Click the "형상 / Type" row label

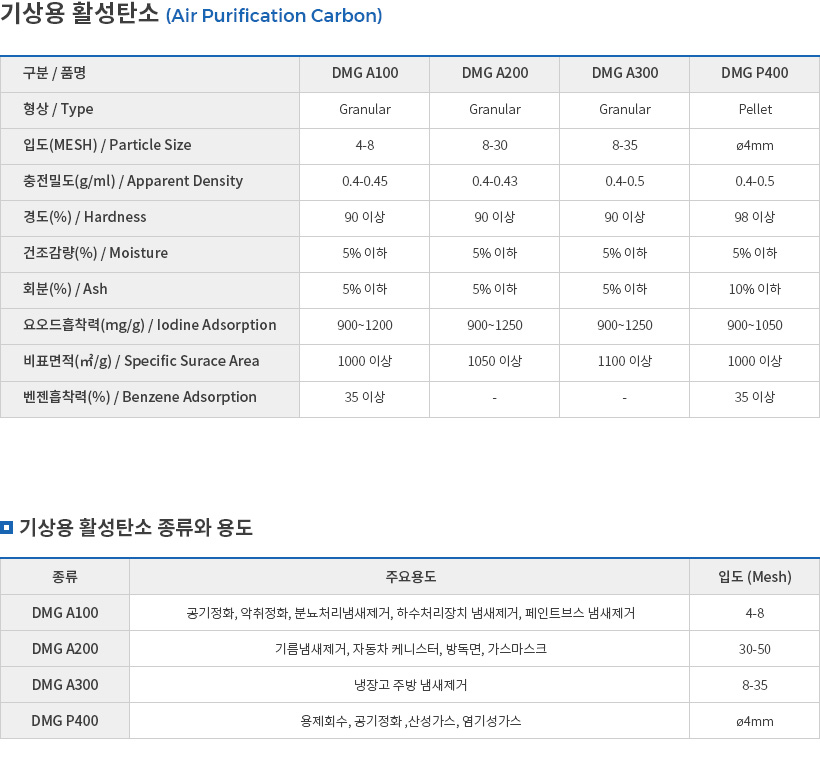[59, 109]
